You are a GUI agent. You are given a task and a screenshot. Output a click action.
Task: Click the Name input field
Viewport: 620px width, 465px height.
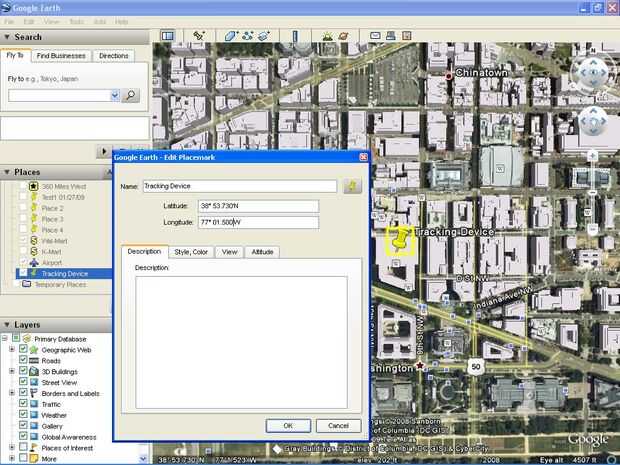pos(240,186)
